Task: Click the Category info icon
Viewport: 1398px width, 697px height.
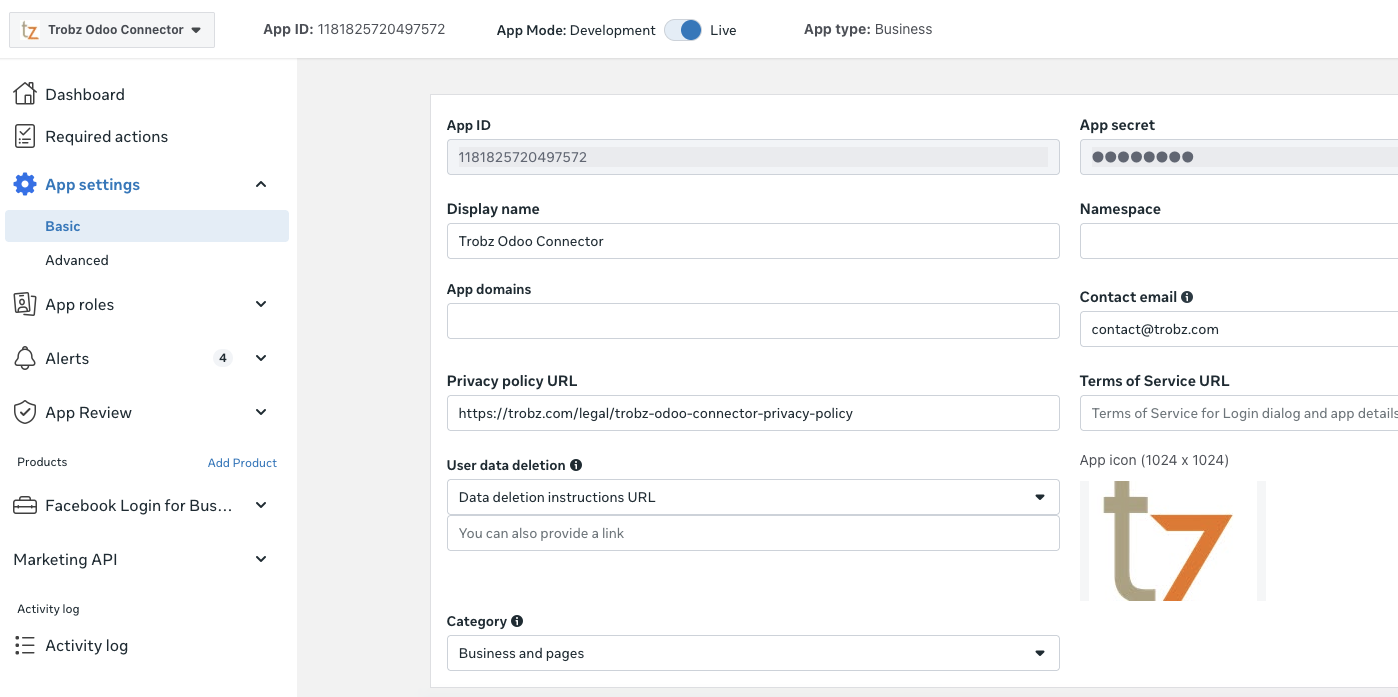Action: click(517, 621)
